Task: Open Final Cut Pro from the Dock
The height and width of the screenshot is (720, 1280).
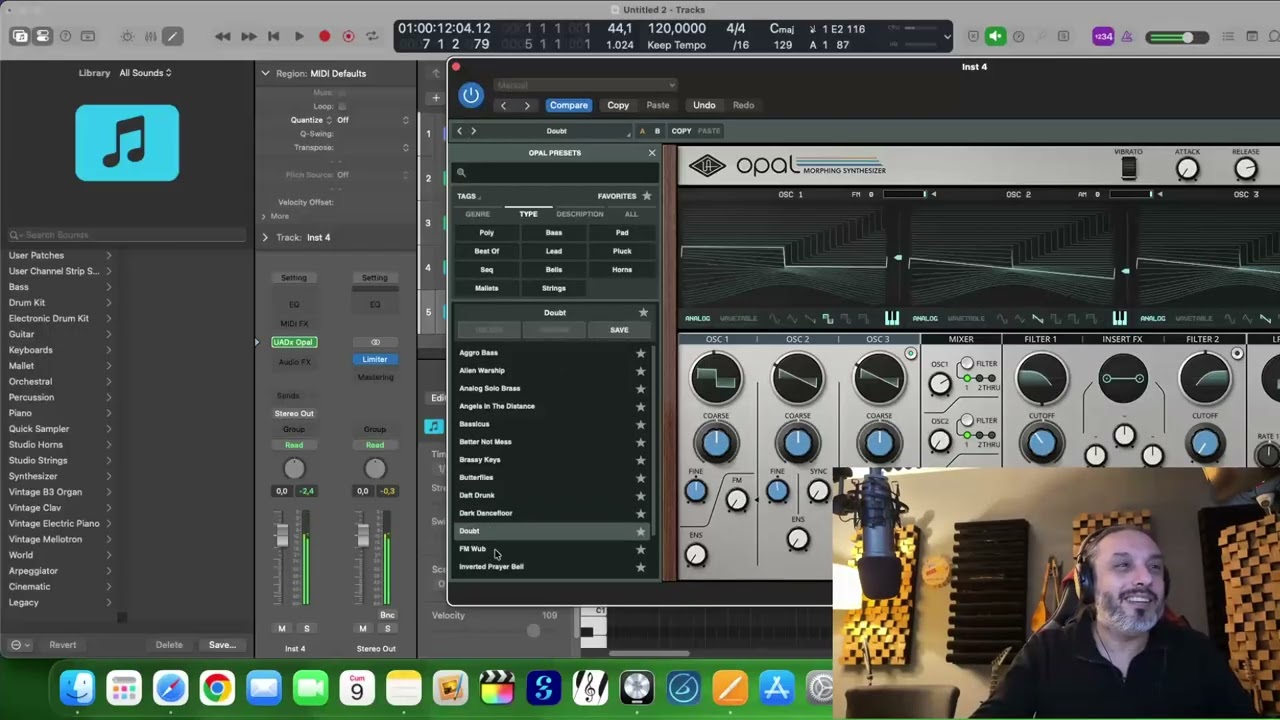Action: click(x=497, y=688)
